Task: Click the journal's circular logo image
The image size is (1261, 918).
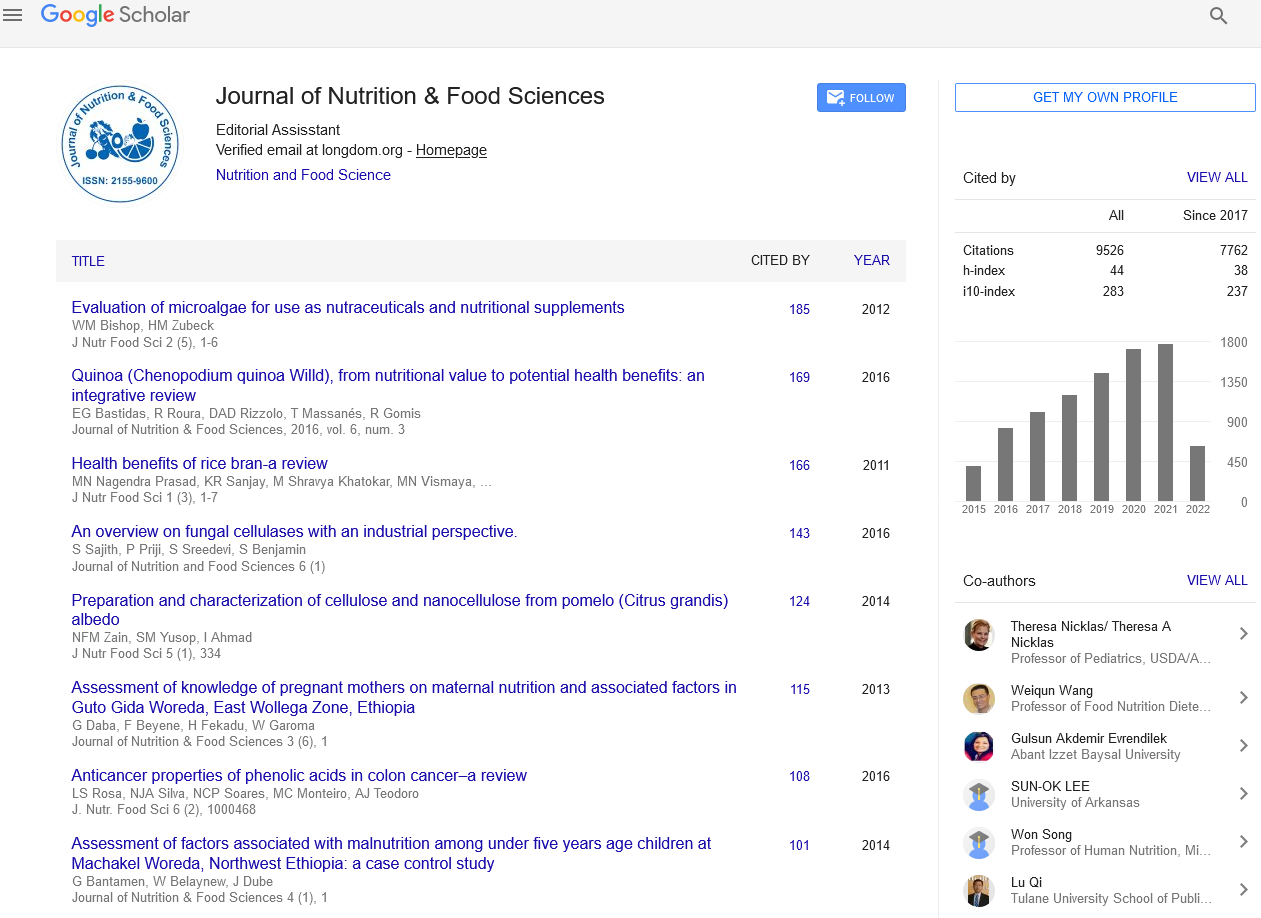Action: (120, 144)
